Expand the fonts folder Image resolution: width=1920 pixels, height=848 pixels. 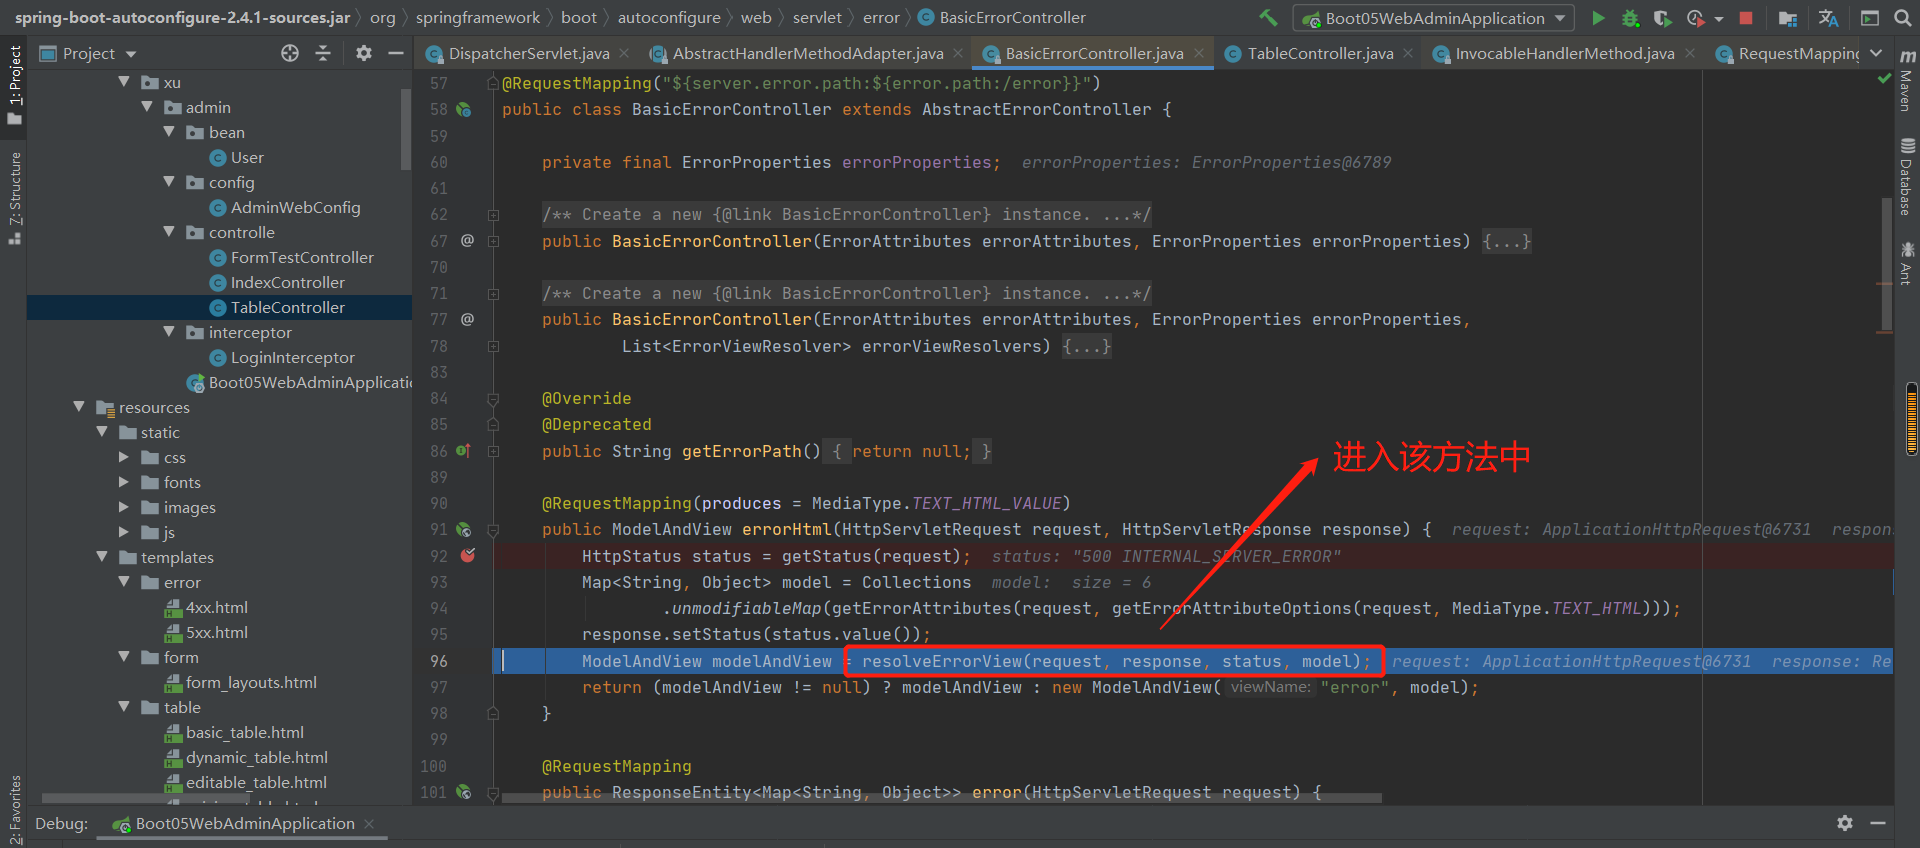pos(124,482)
